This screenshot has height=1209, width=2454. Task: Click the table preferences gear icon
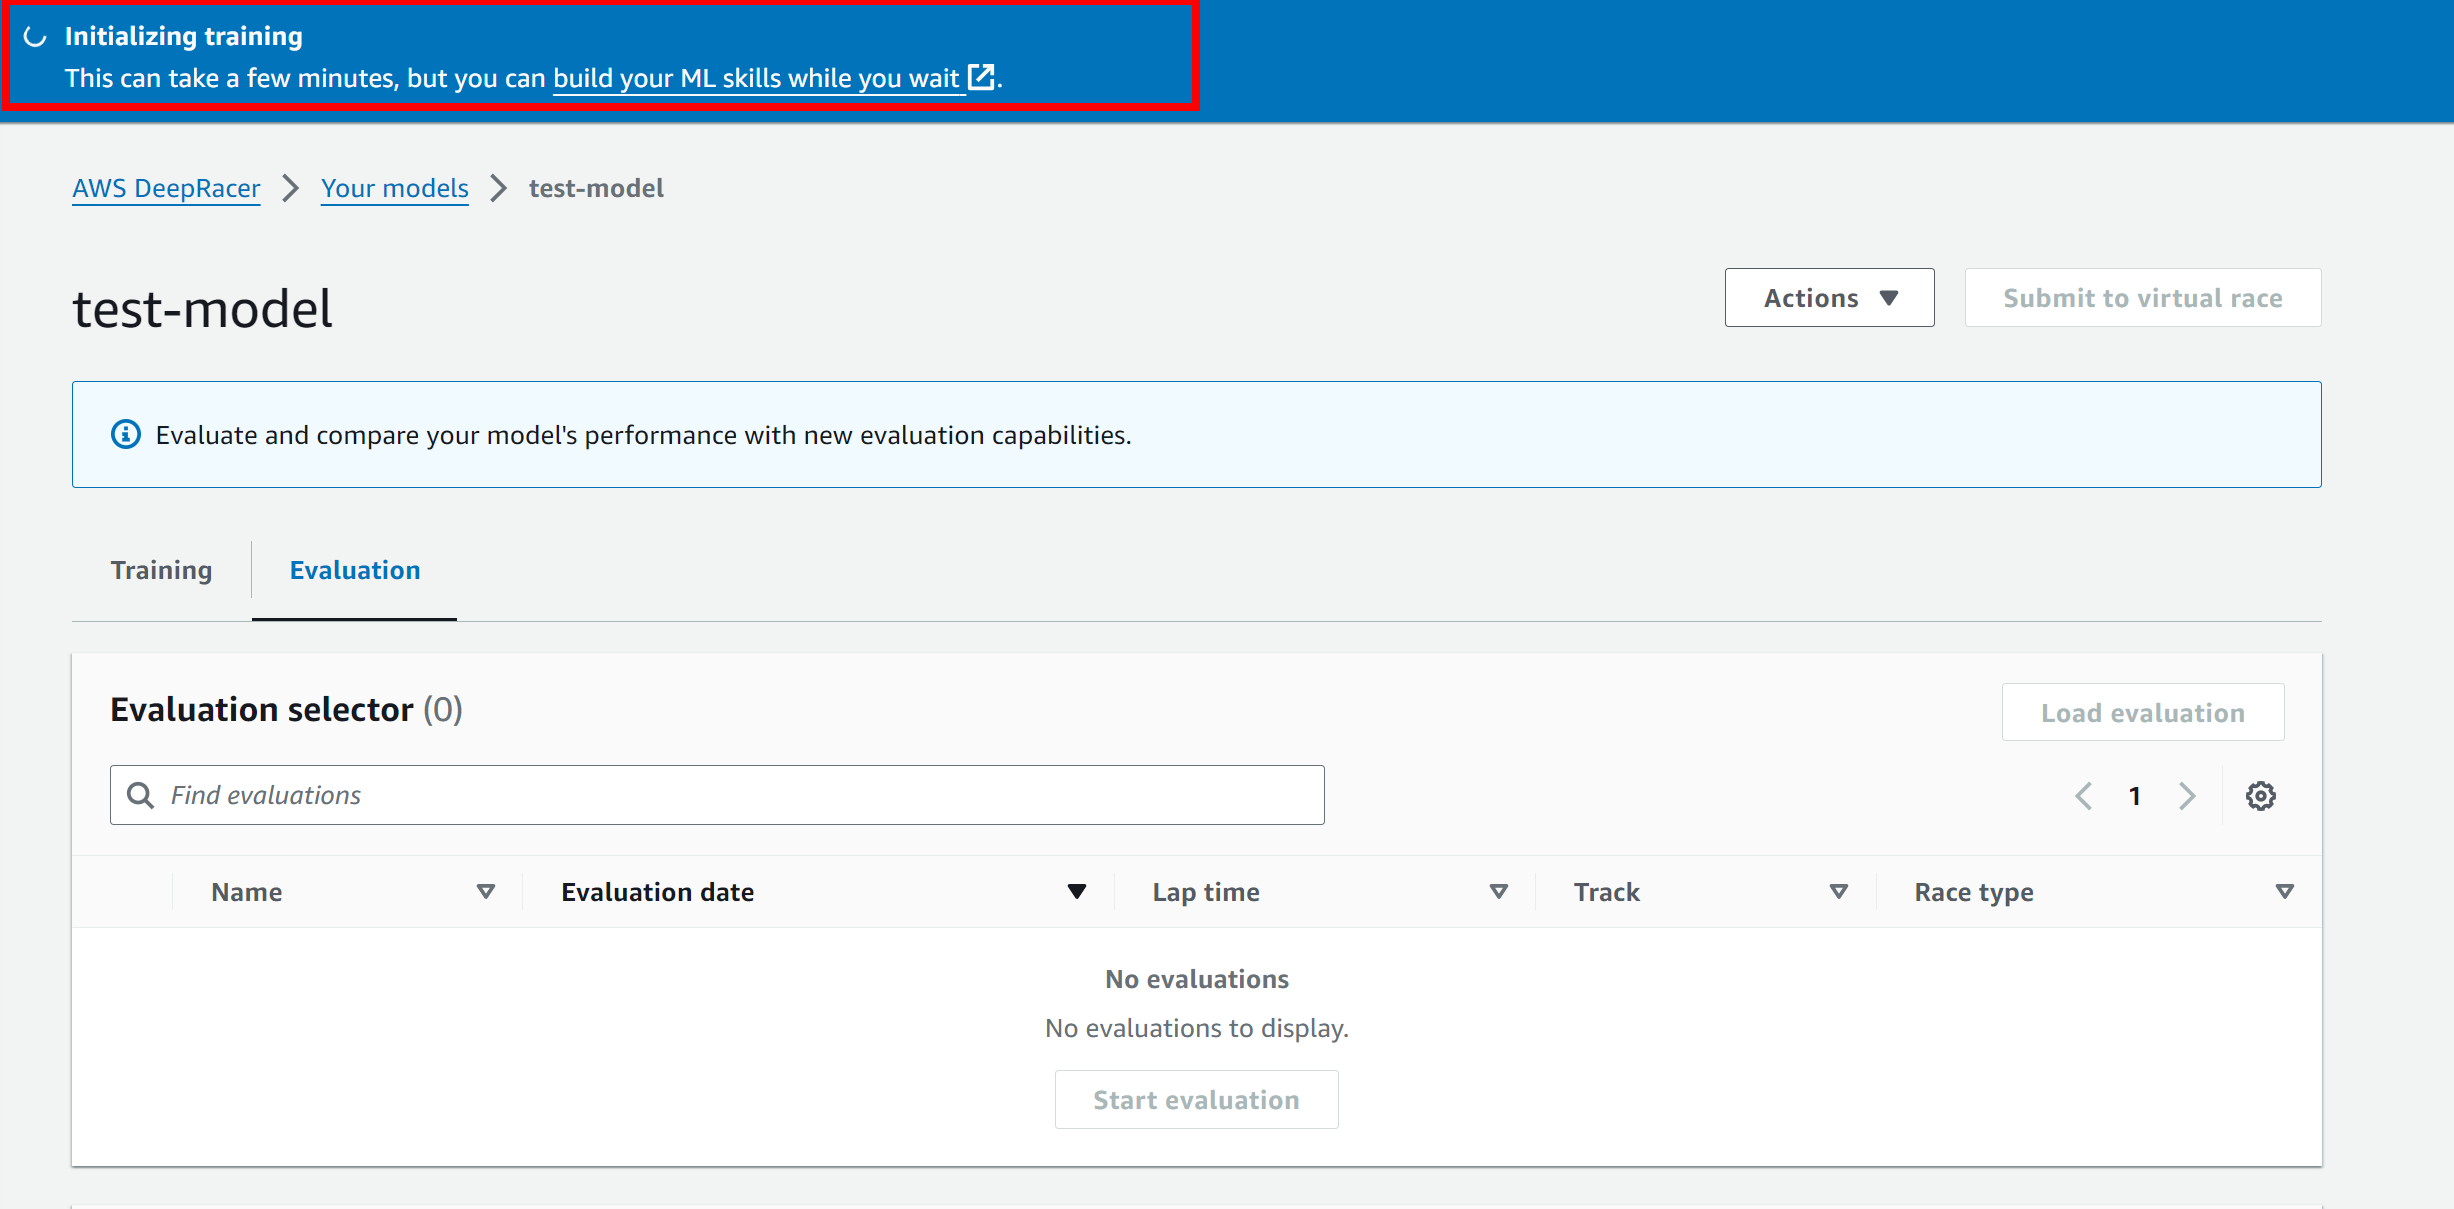point(2260,796)
